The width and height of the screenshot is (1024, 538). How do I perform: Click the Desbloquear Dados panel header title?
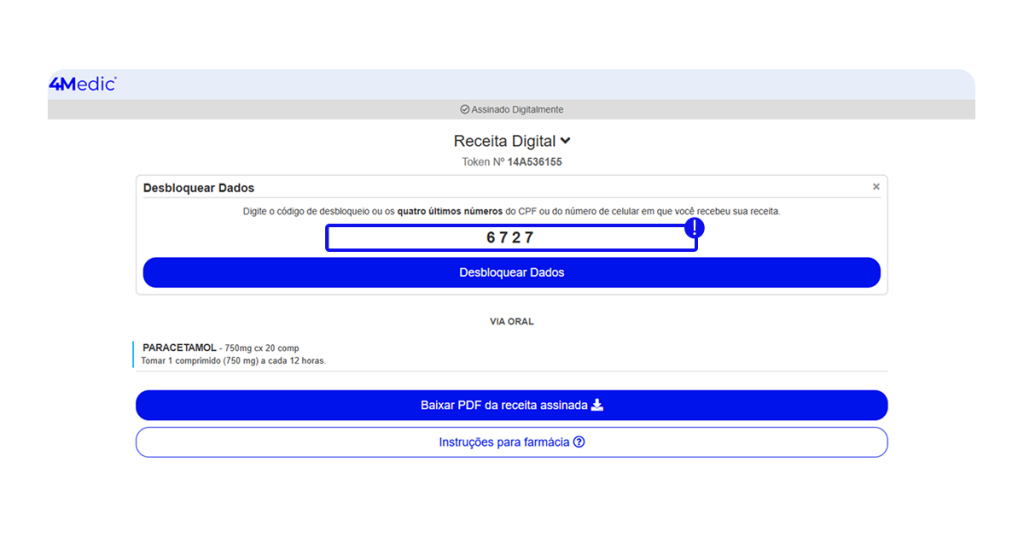(199, 188)
